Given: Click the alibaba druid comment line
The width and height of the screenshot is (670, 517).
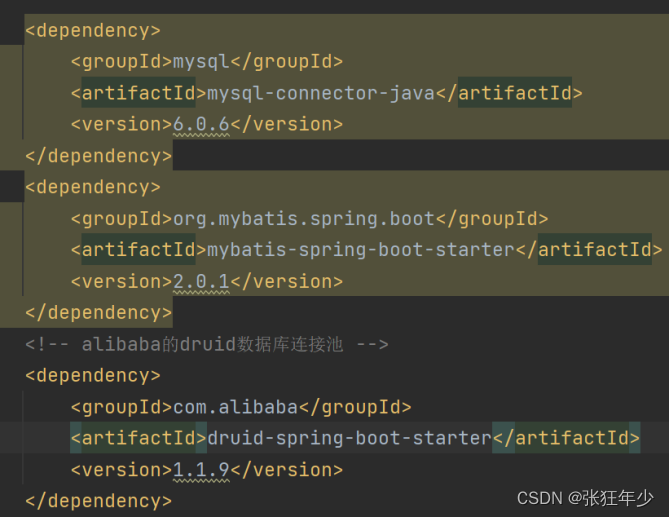Looking at the screenshot, I should pos(207,345).
